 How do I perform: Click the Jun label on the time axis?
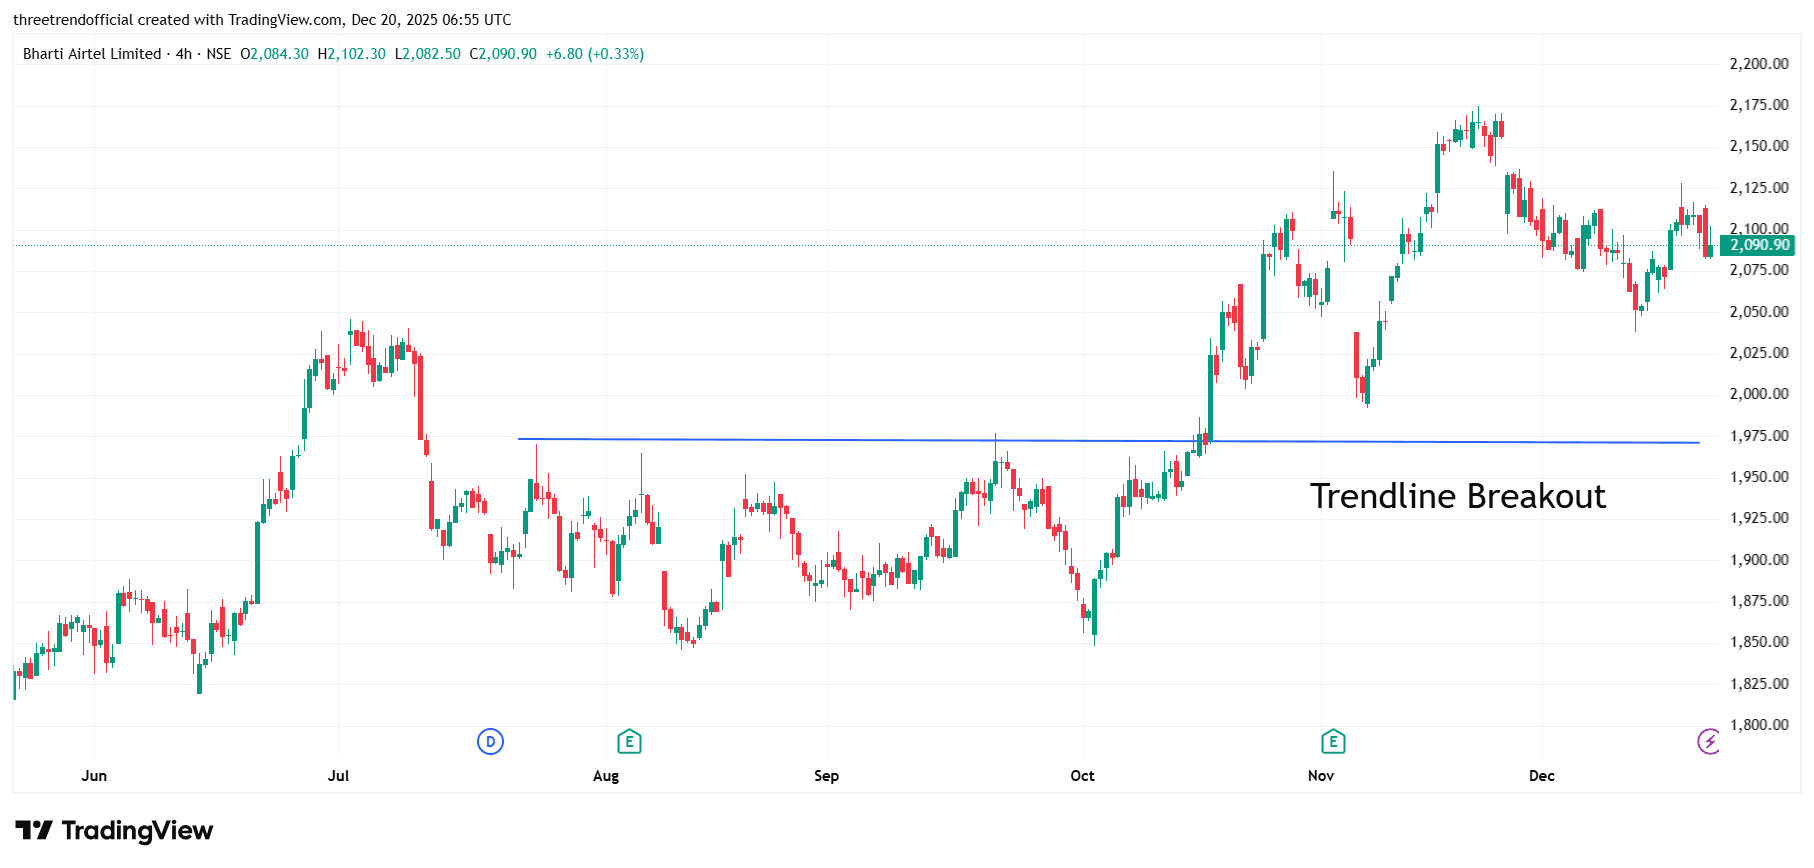[94, 776]
